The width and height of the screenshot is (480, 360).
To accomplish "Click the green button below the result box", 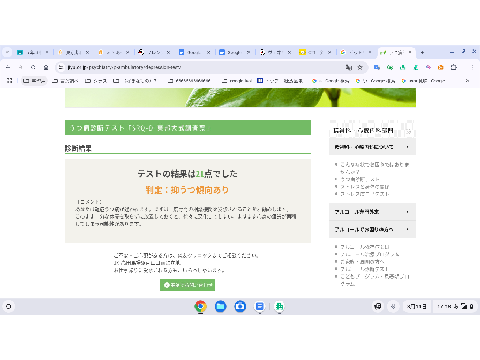I will tap(187, 285).
